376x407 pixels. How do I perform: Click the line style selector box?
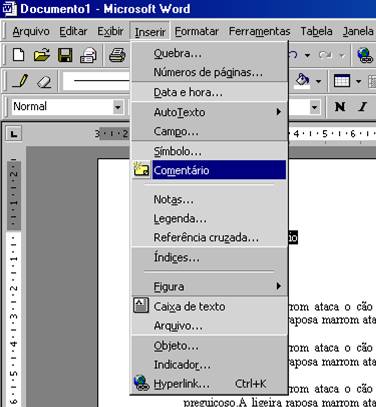(x=97, y=81)
